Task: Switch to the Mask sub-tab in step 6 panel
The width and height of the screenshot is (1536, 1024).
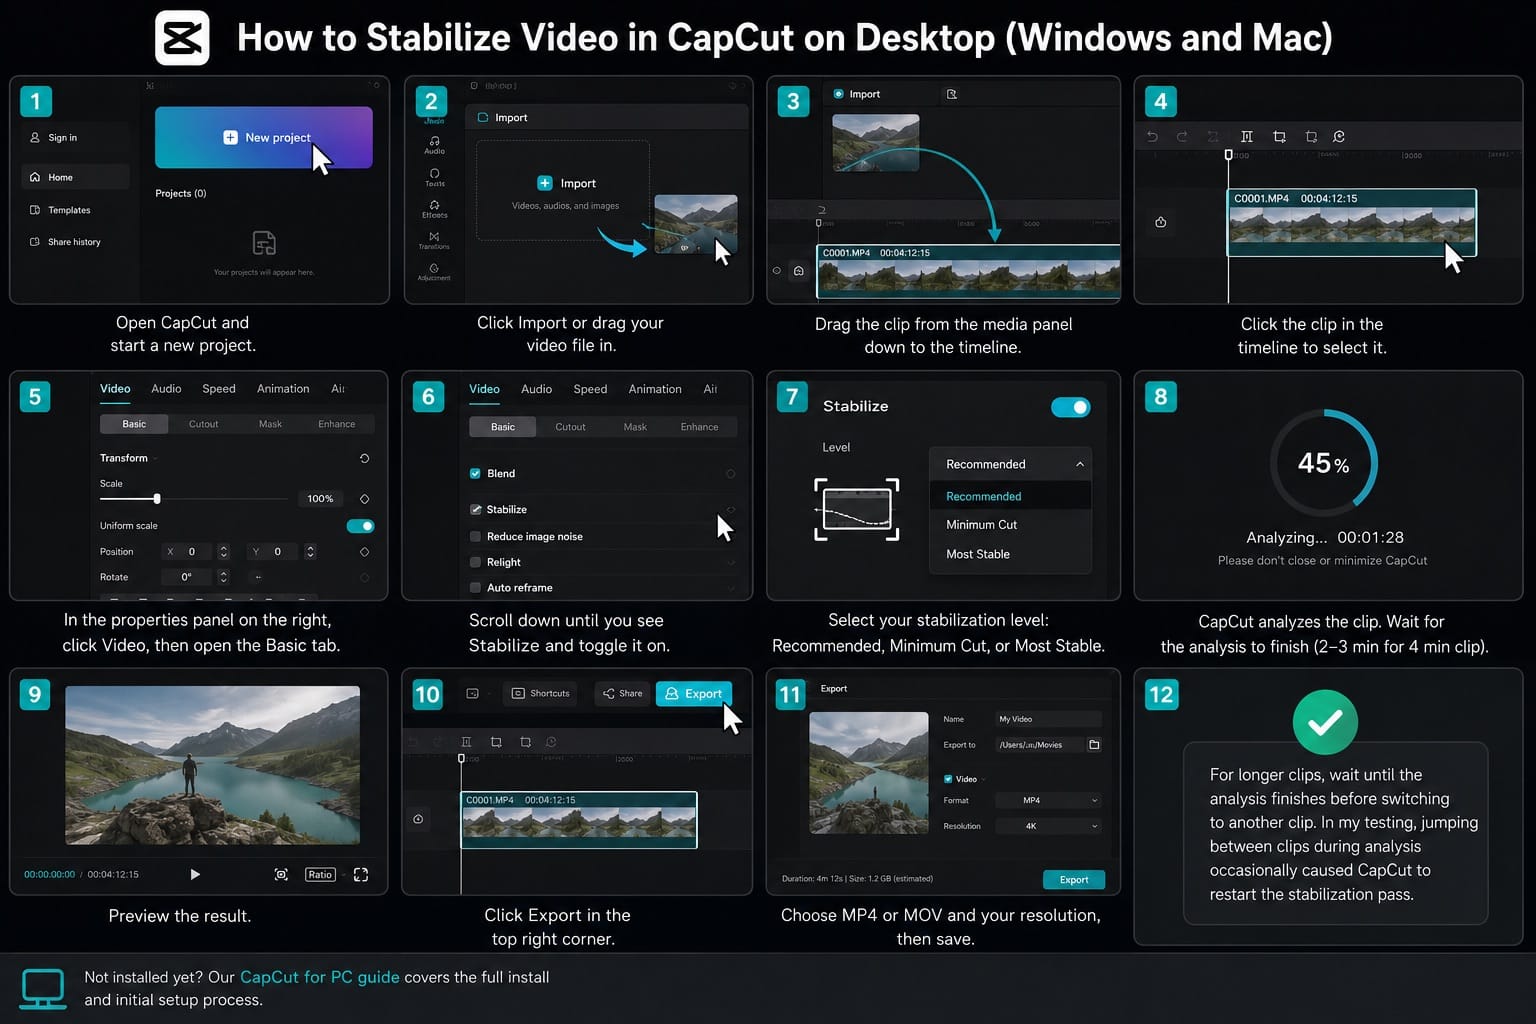Action: (x=635, y=427)
